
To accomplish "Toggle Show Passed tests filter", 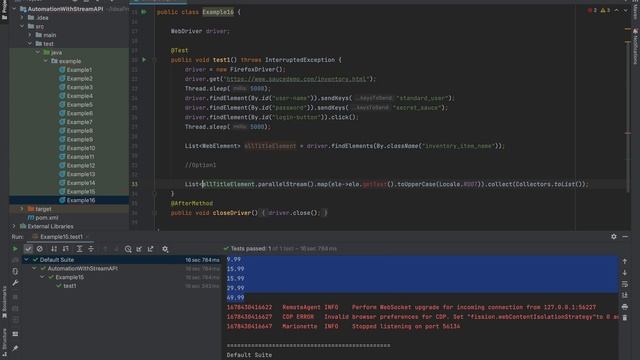I will click(28, 249).
